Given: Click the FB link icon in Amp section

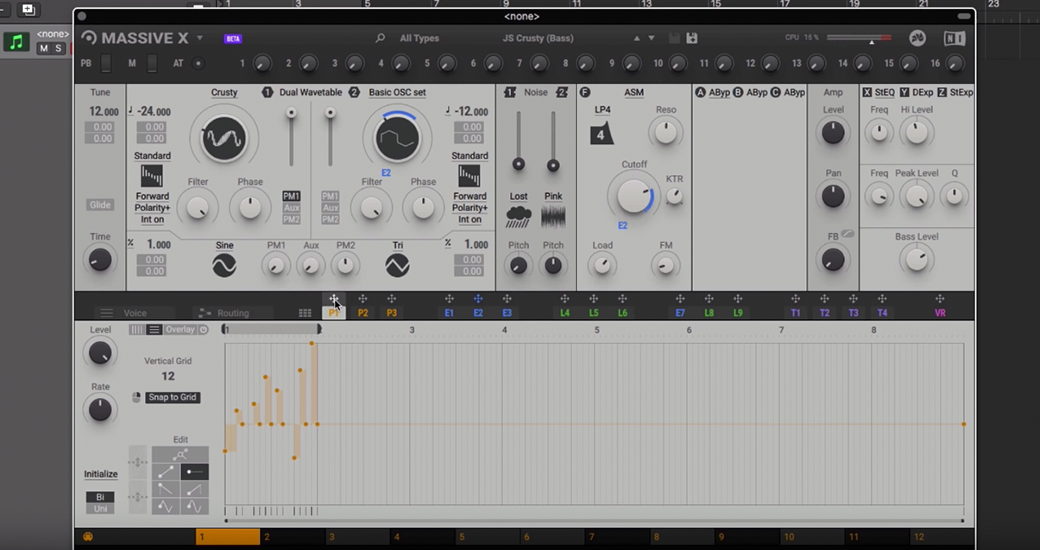Looking at the screenshot, I should coord(847,234).
